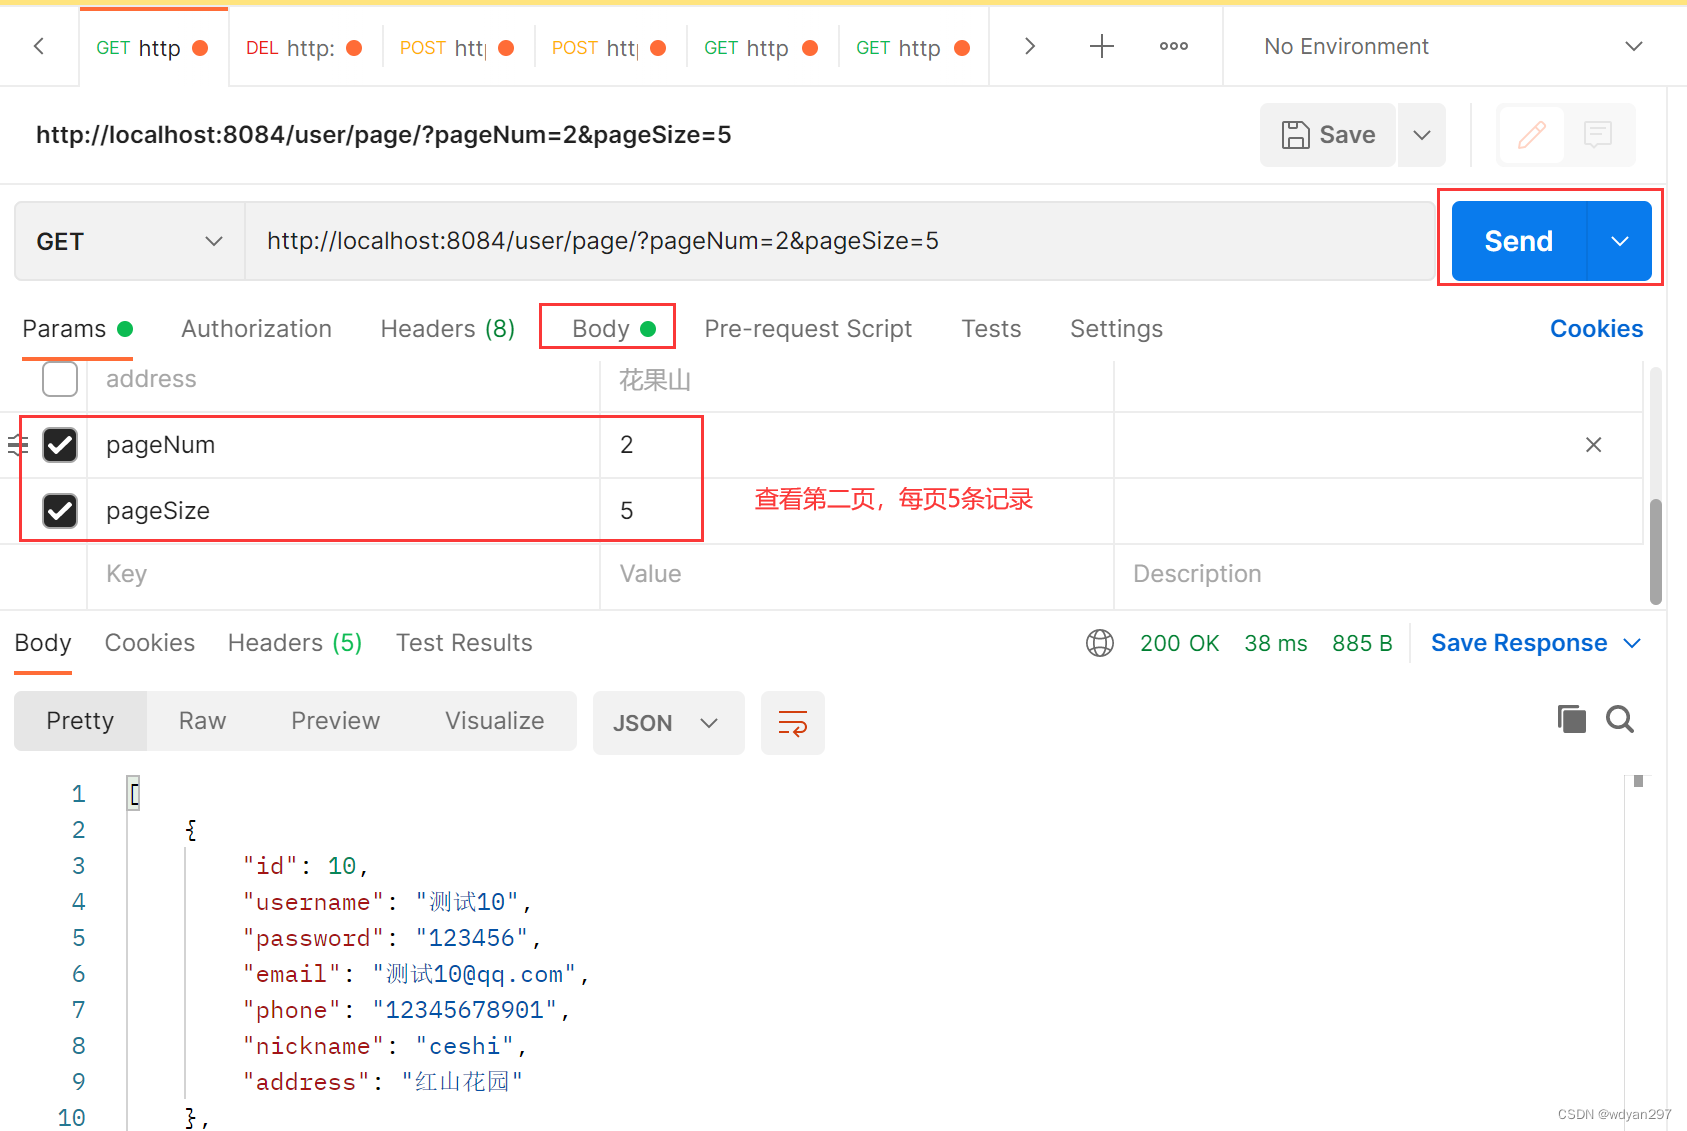
Task: Click the wrap lines icon next to JSON
Action: pos(792,722)
